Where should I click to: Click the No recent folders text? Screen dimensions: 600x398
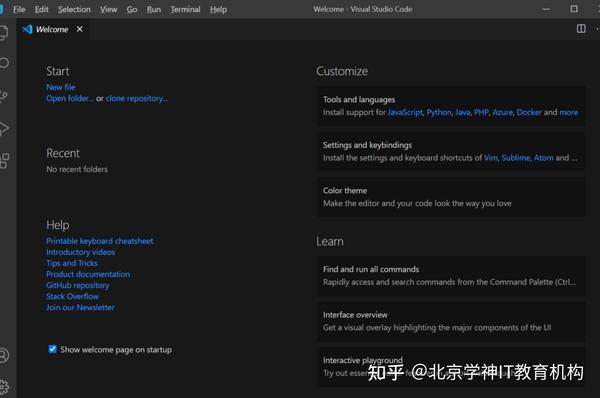coord(77,169)
